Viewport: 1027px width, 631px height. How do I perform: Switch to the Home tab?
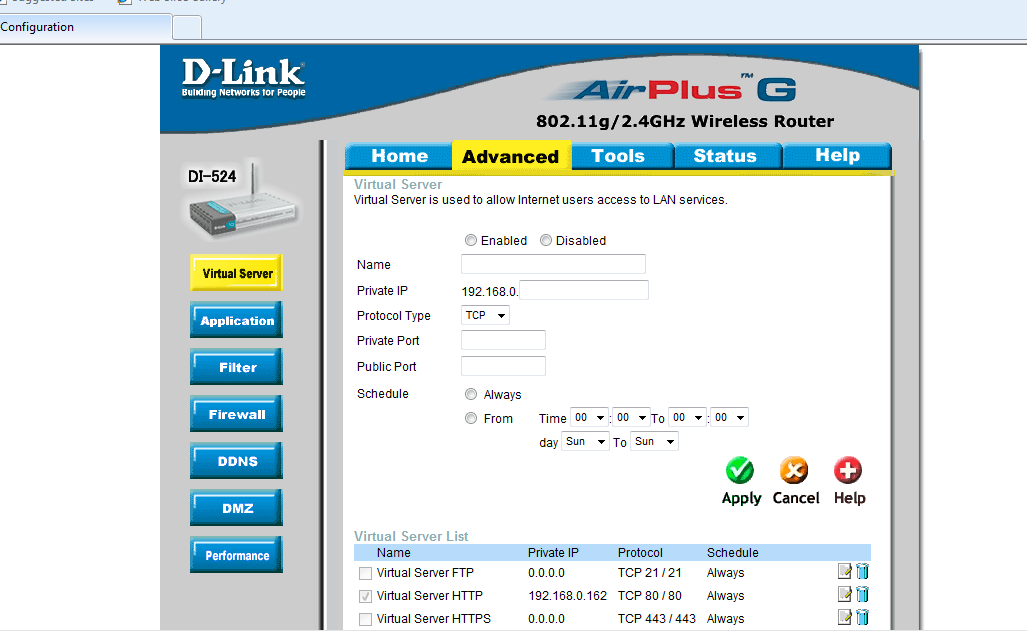pos(399,156)
